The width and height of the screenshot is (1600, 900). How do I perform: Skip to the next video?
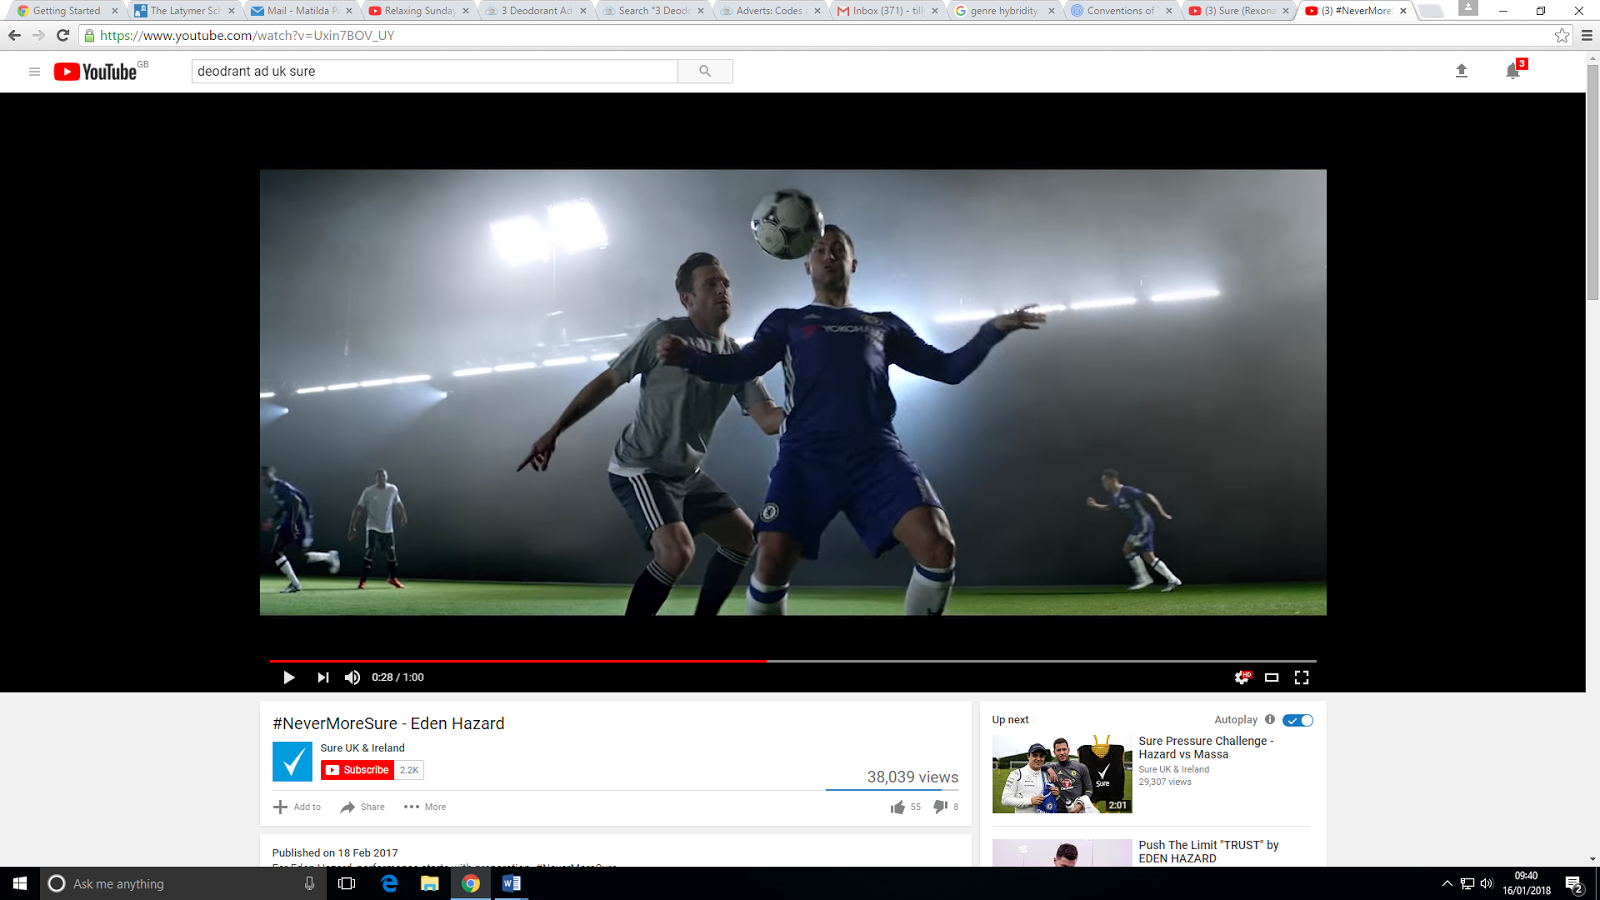coord(322,677)
